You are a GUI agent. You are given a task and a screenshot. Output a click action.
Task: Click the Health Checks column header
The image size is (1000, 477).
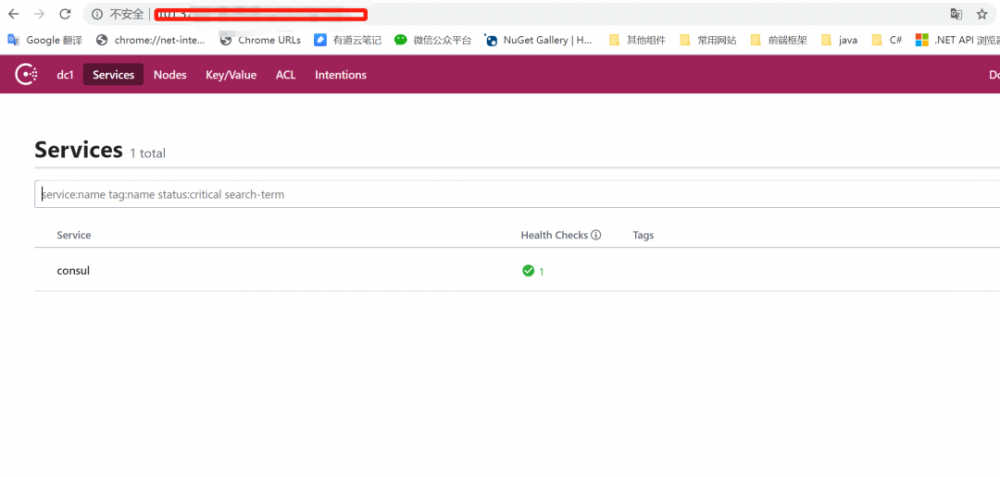click(x=554, y=235)
